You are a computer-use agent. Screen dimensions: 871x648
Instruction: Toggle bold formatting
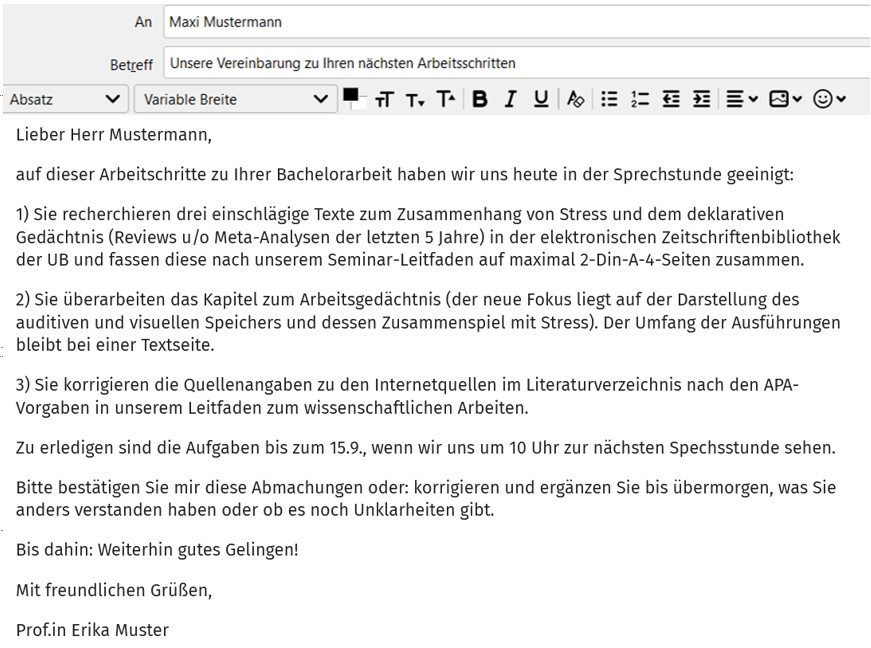(x=480, y=99)
